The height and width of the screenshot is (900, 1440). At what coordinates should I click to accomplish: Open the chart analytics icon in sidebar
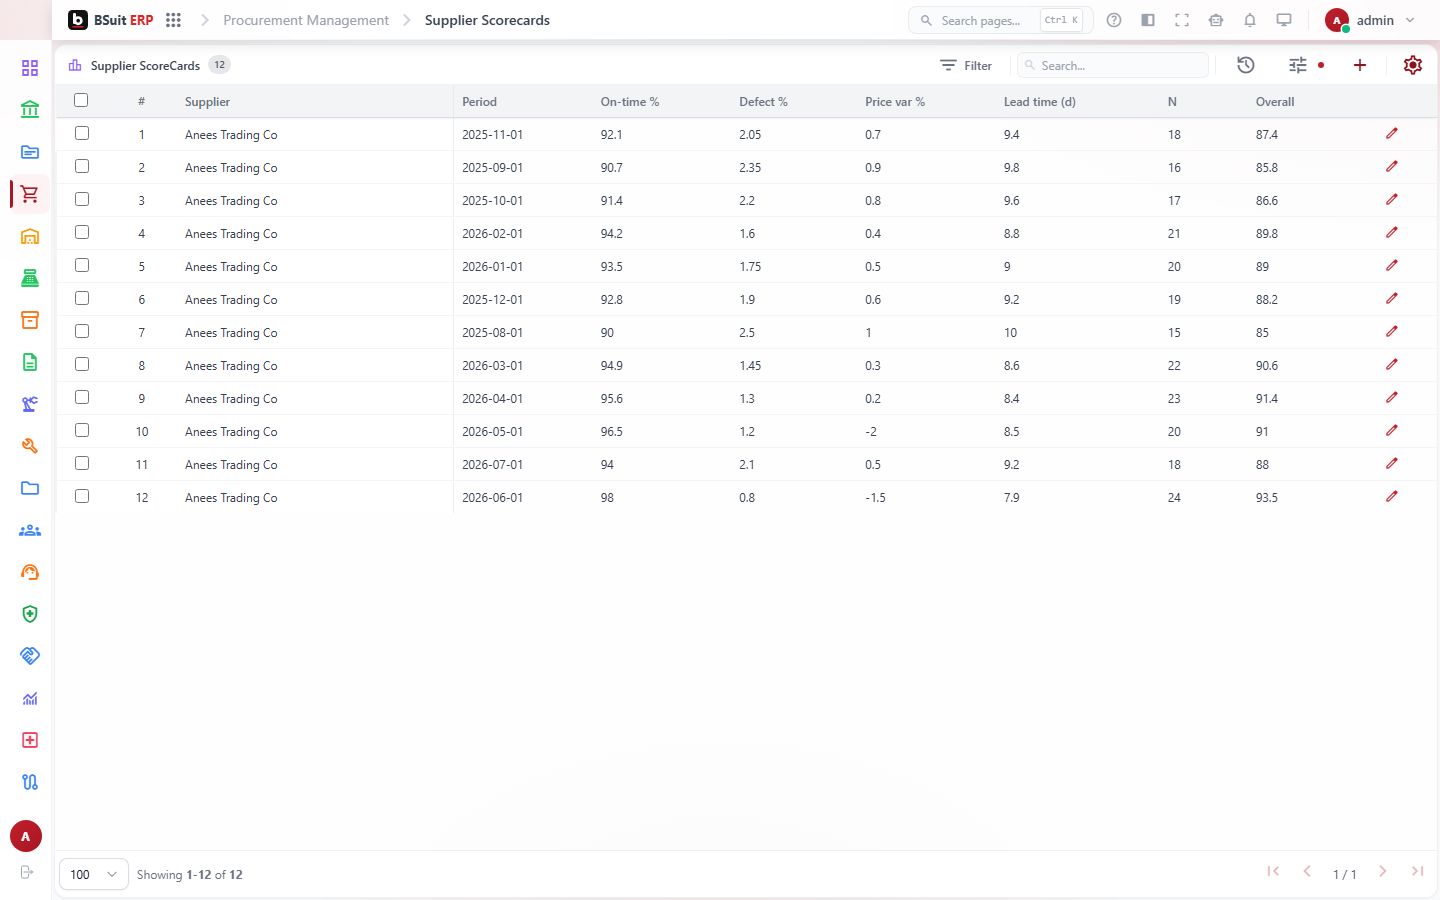click(x=30, y=698)
